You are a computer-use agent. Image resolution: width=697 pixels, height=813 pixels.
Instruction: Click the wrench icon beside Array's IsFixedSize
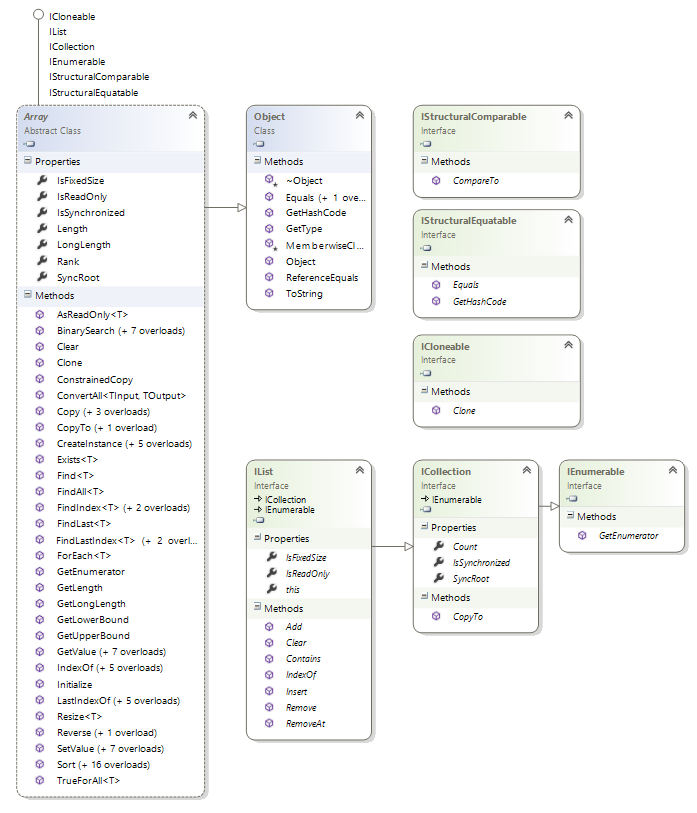click(41, 181)
